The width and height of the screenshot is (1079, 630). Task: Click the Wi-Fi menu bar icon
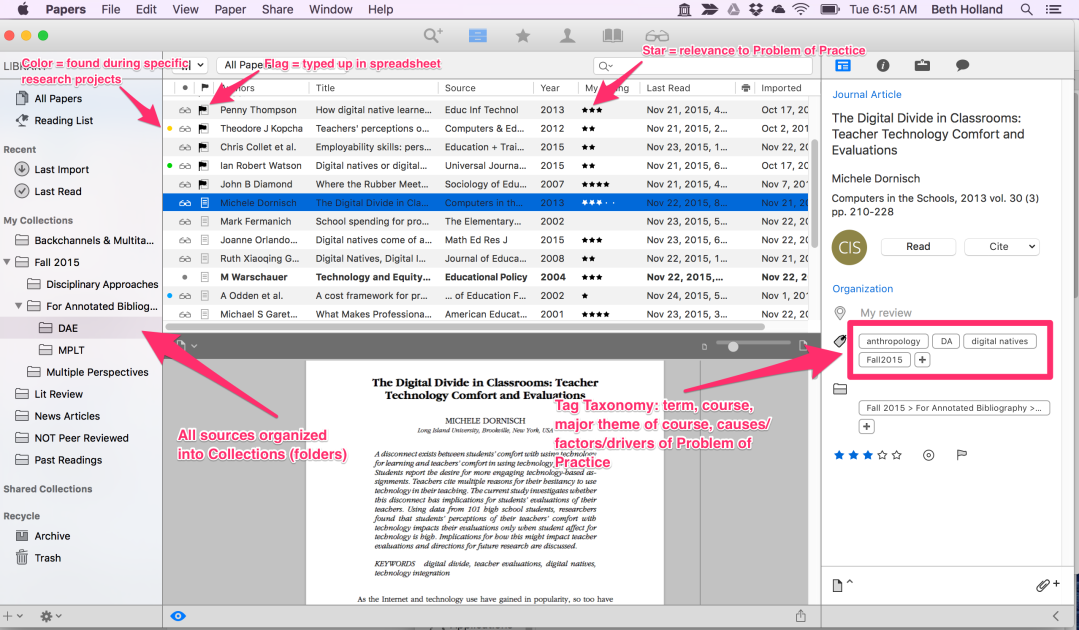800,9
